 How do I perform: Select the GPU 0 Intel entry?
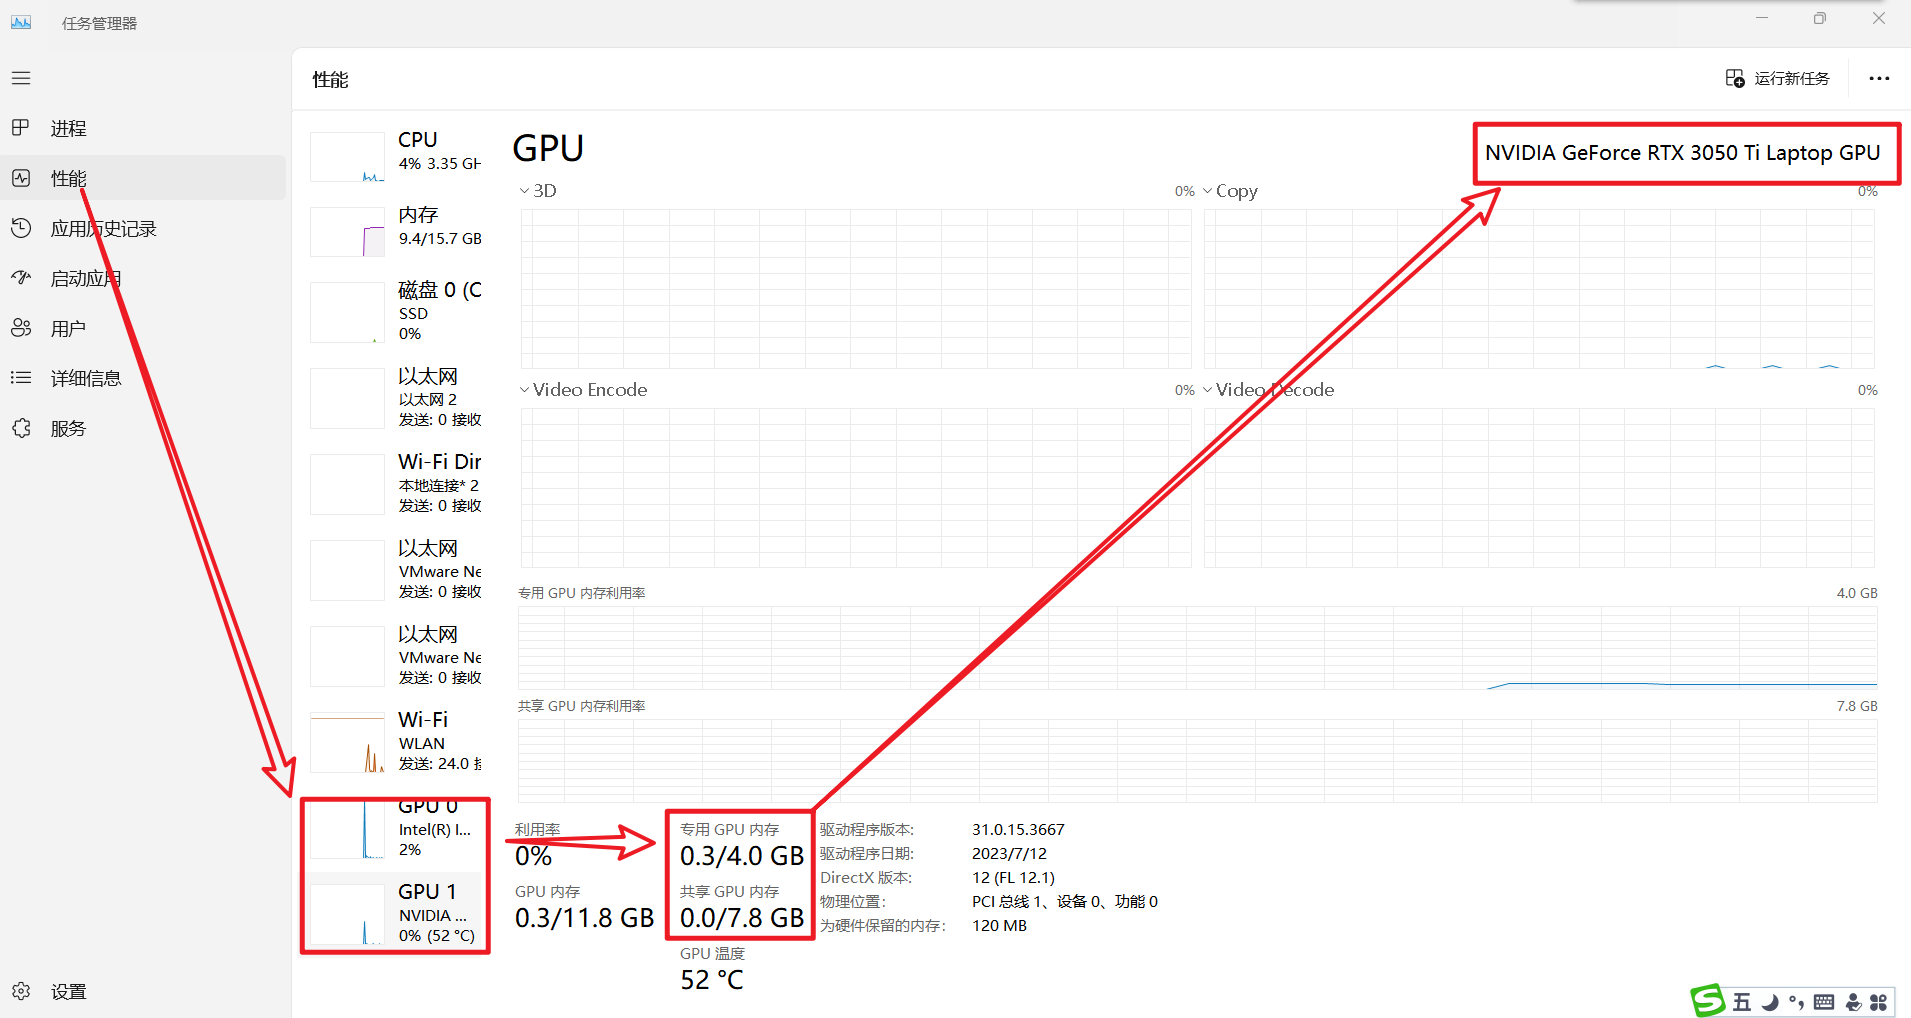pos(396,830)
